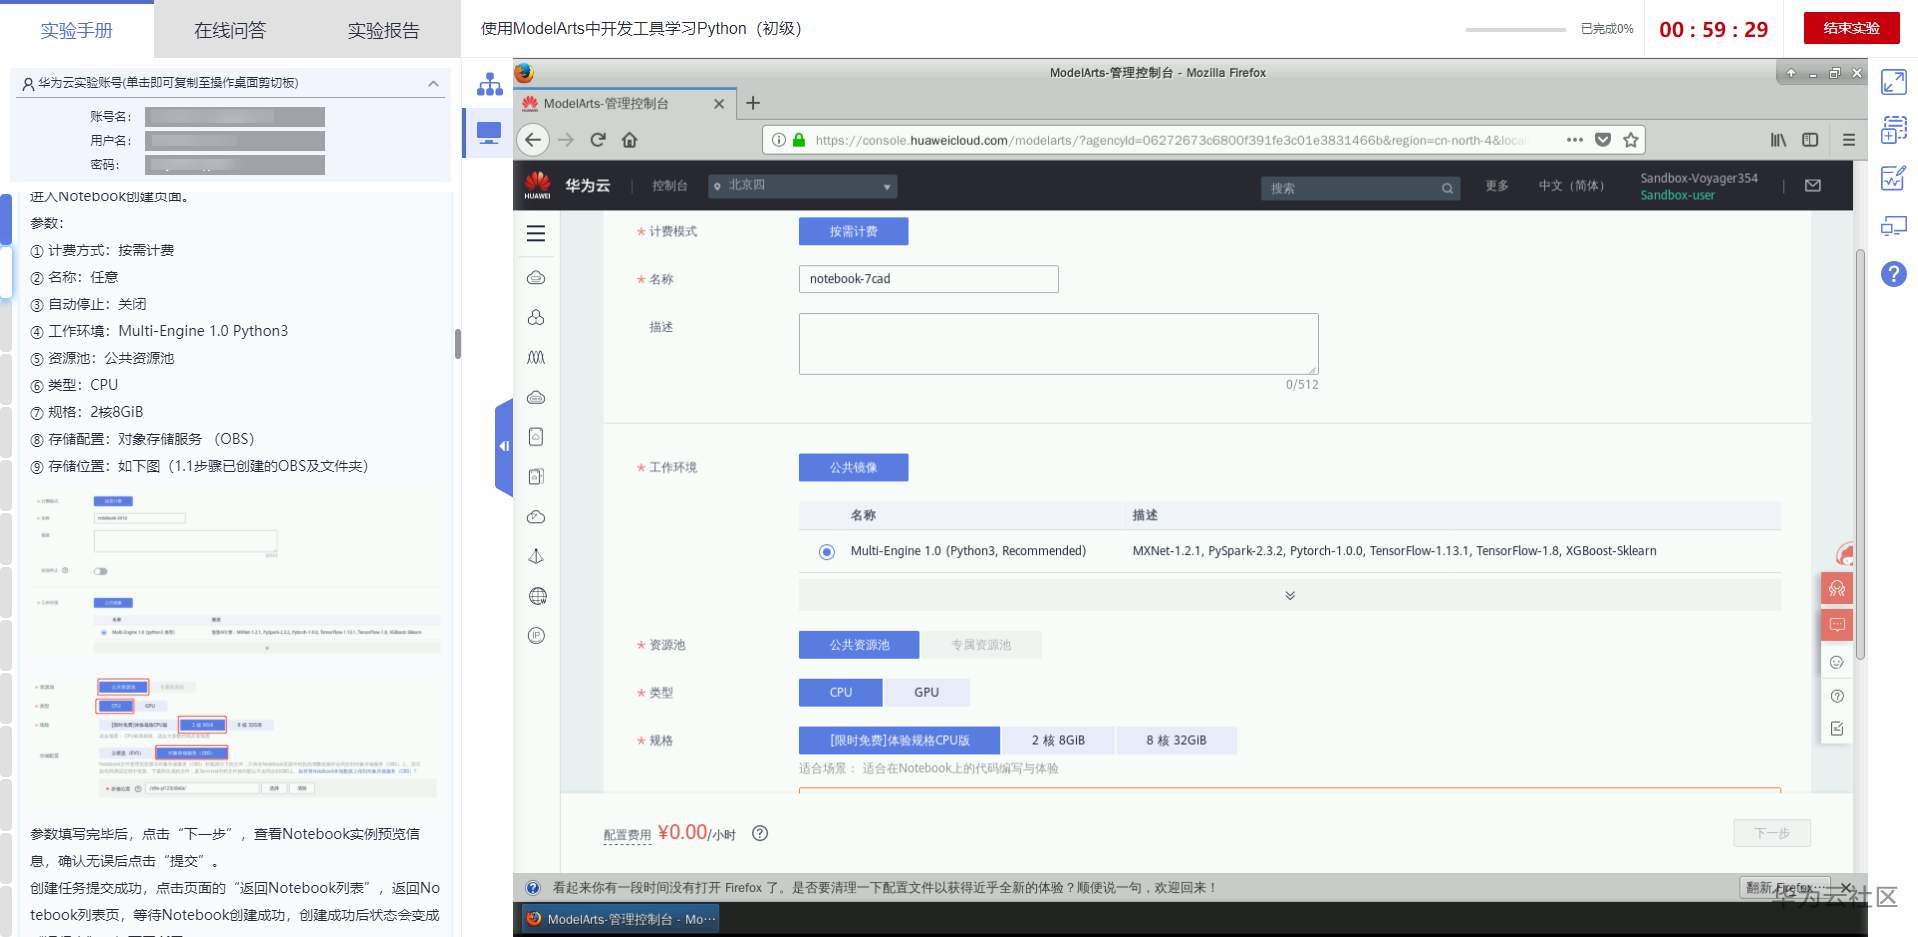Viewport: 1918px width, 937px height.
Task: Open the ModelArts taskbar window button
Action: pos(618,919)
